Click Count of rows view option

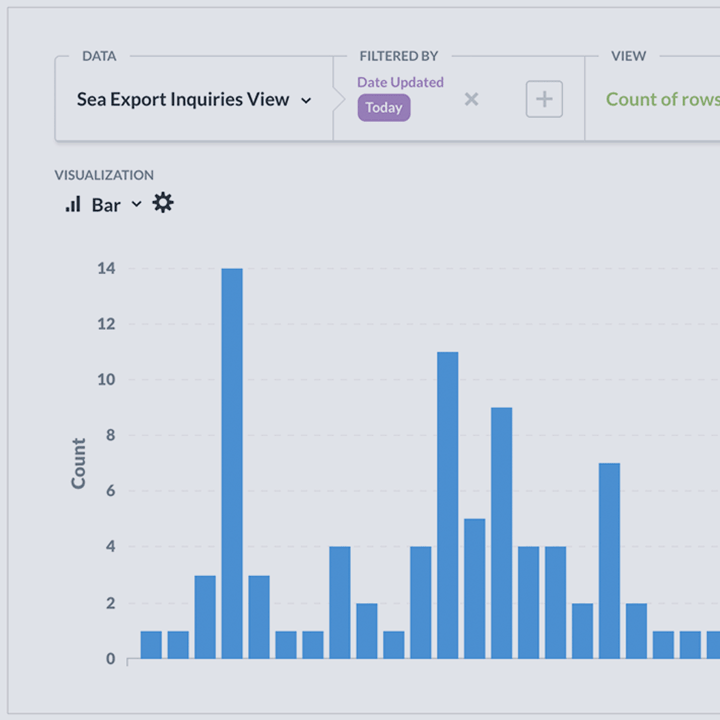pos(663,99)
